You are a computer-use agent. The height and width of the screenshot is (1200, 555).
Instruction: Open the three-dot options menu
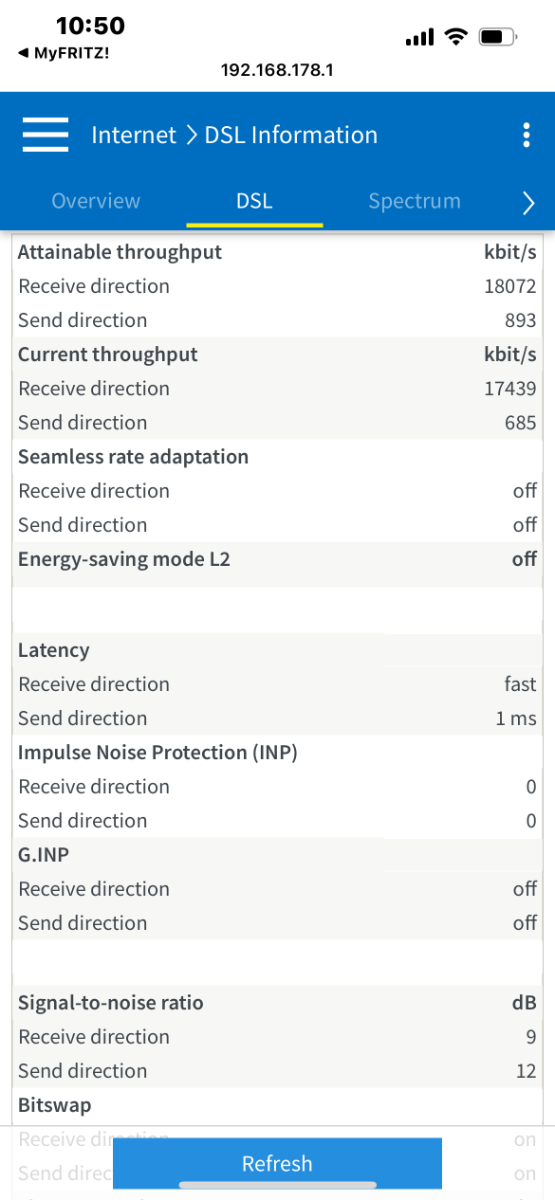point(526,135)
